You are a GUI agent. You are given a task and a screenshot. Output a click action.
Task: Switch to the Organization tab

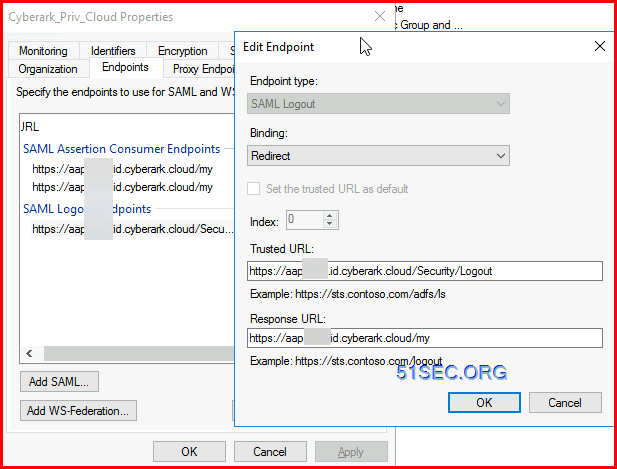(48, 69)
